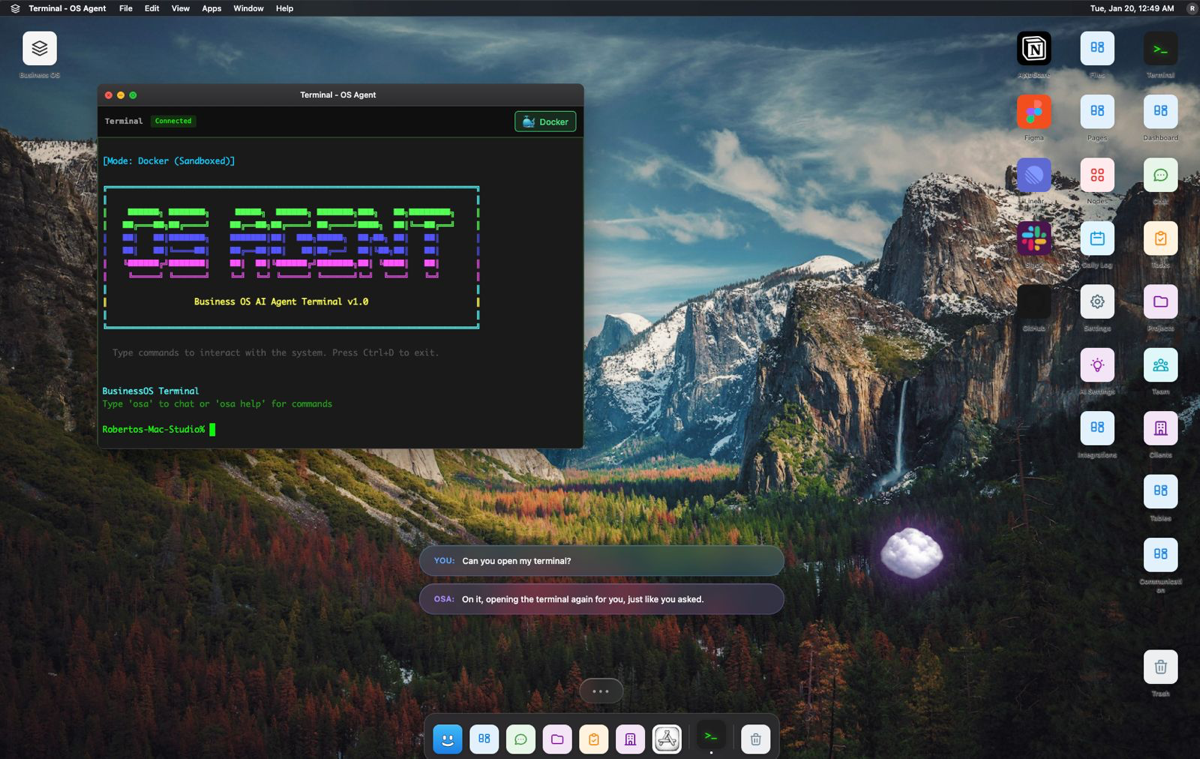This screenshot has width=1200, height=759.
Task: Open the Team desktop icon
Action: (1160, 365)
